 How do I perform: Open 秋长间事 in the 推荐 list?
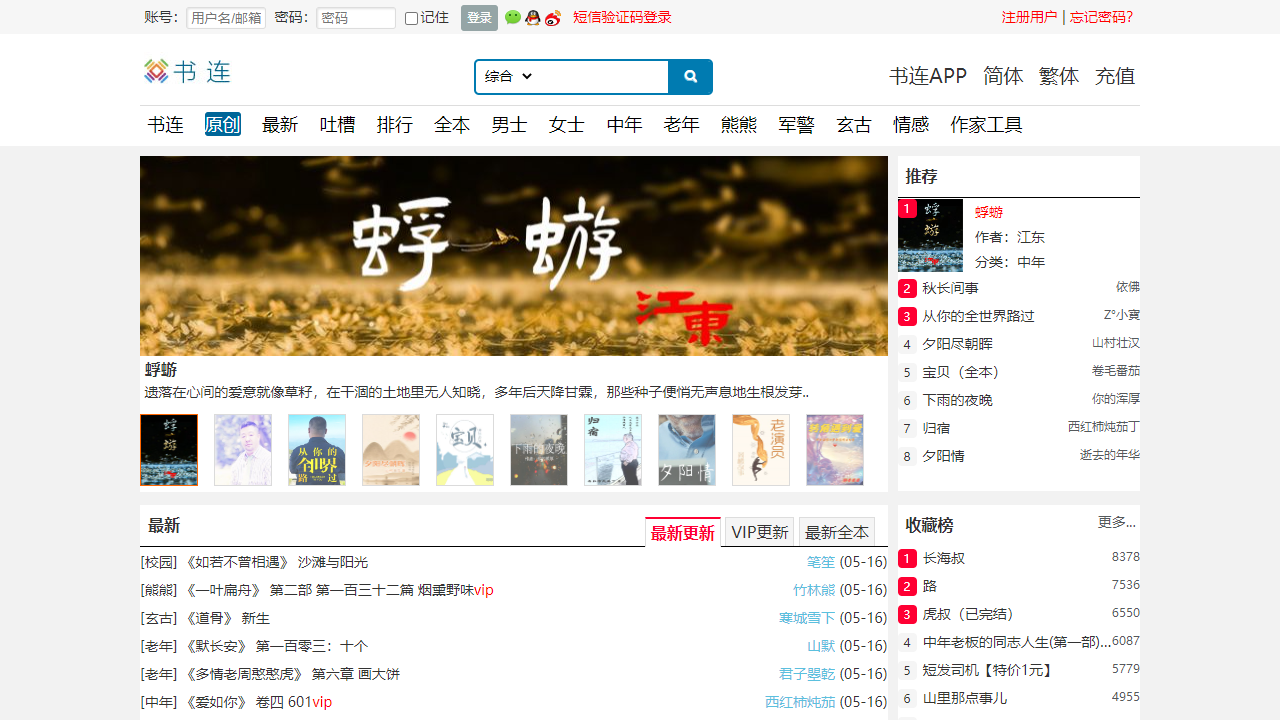950,288
